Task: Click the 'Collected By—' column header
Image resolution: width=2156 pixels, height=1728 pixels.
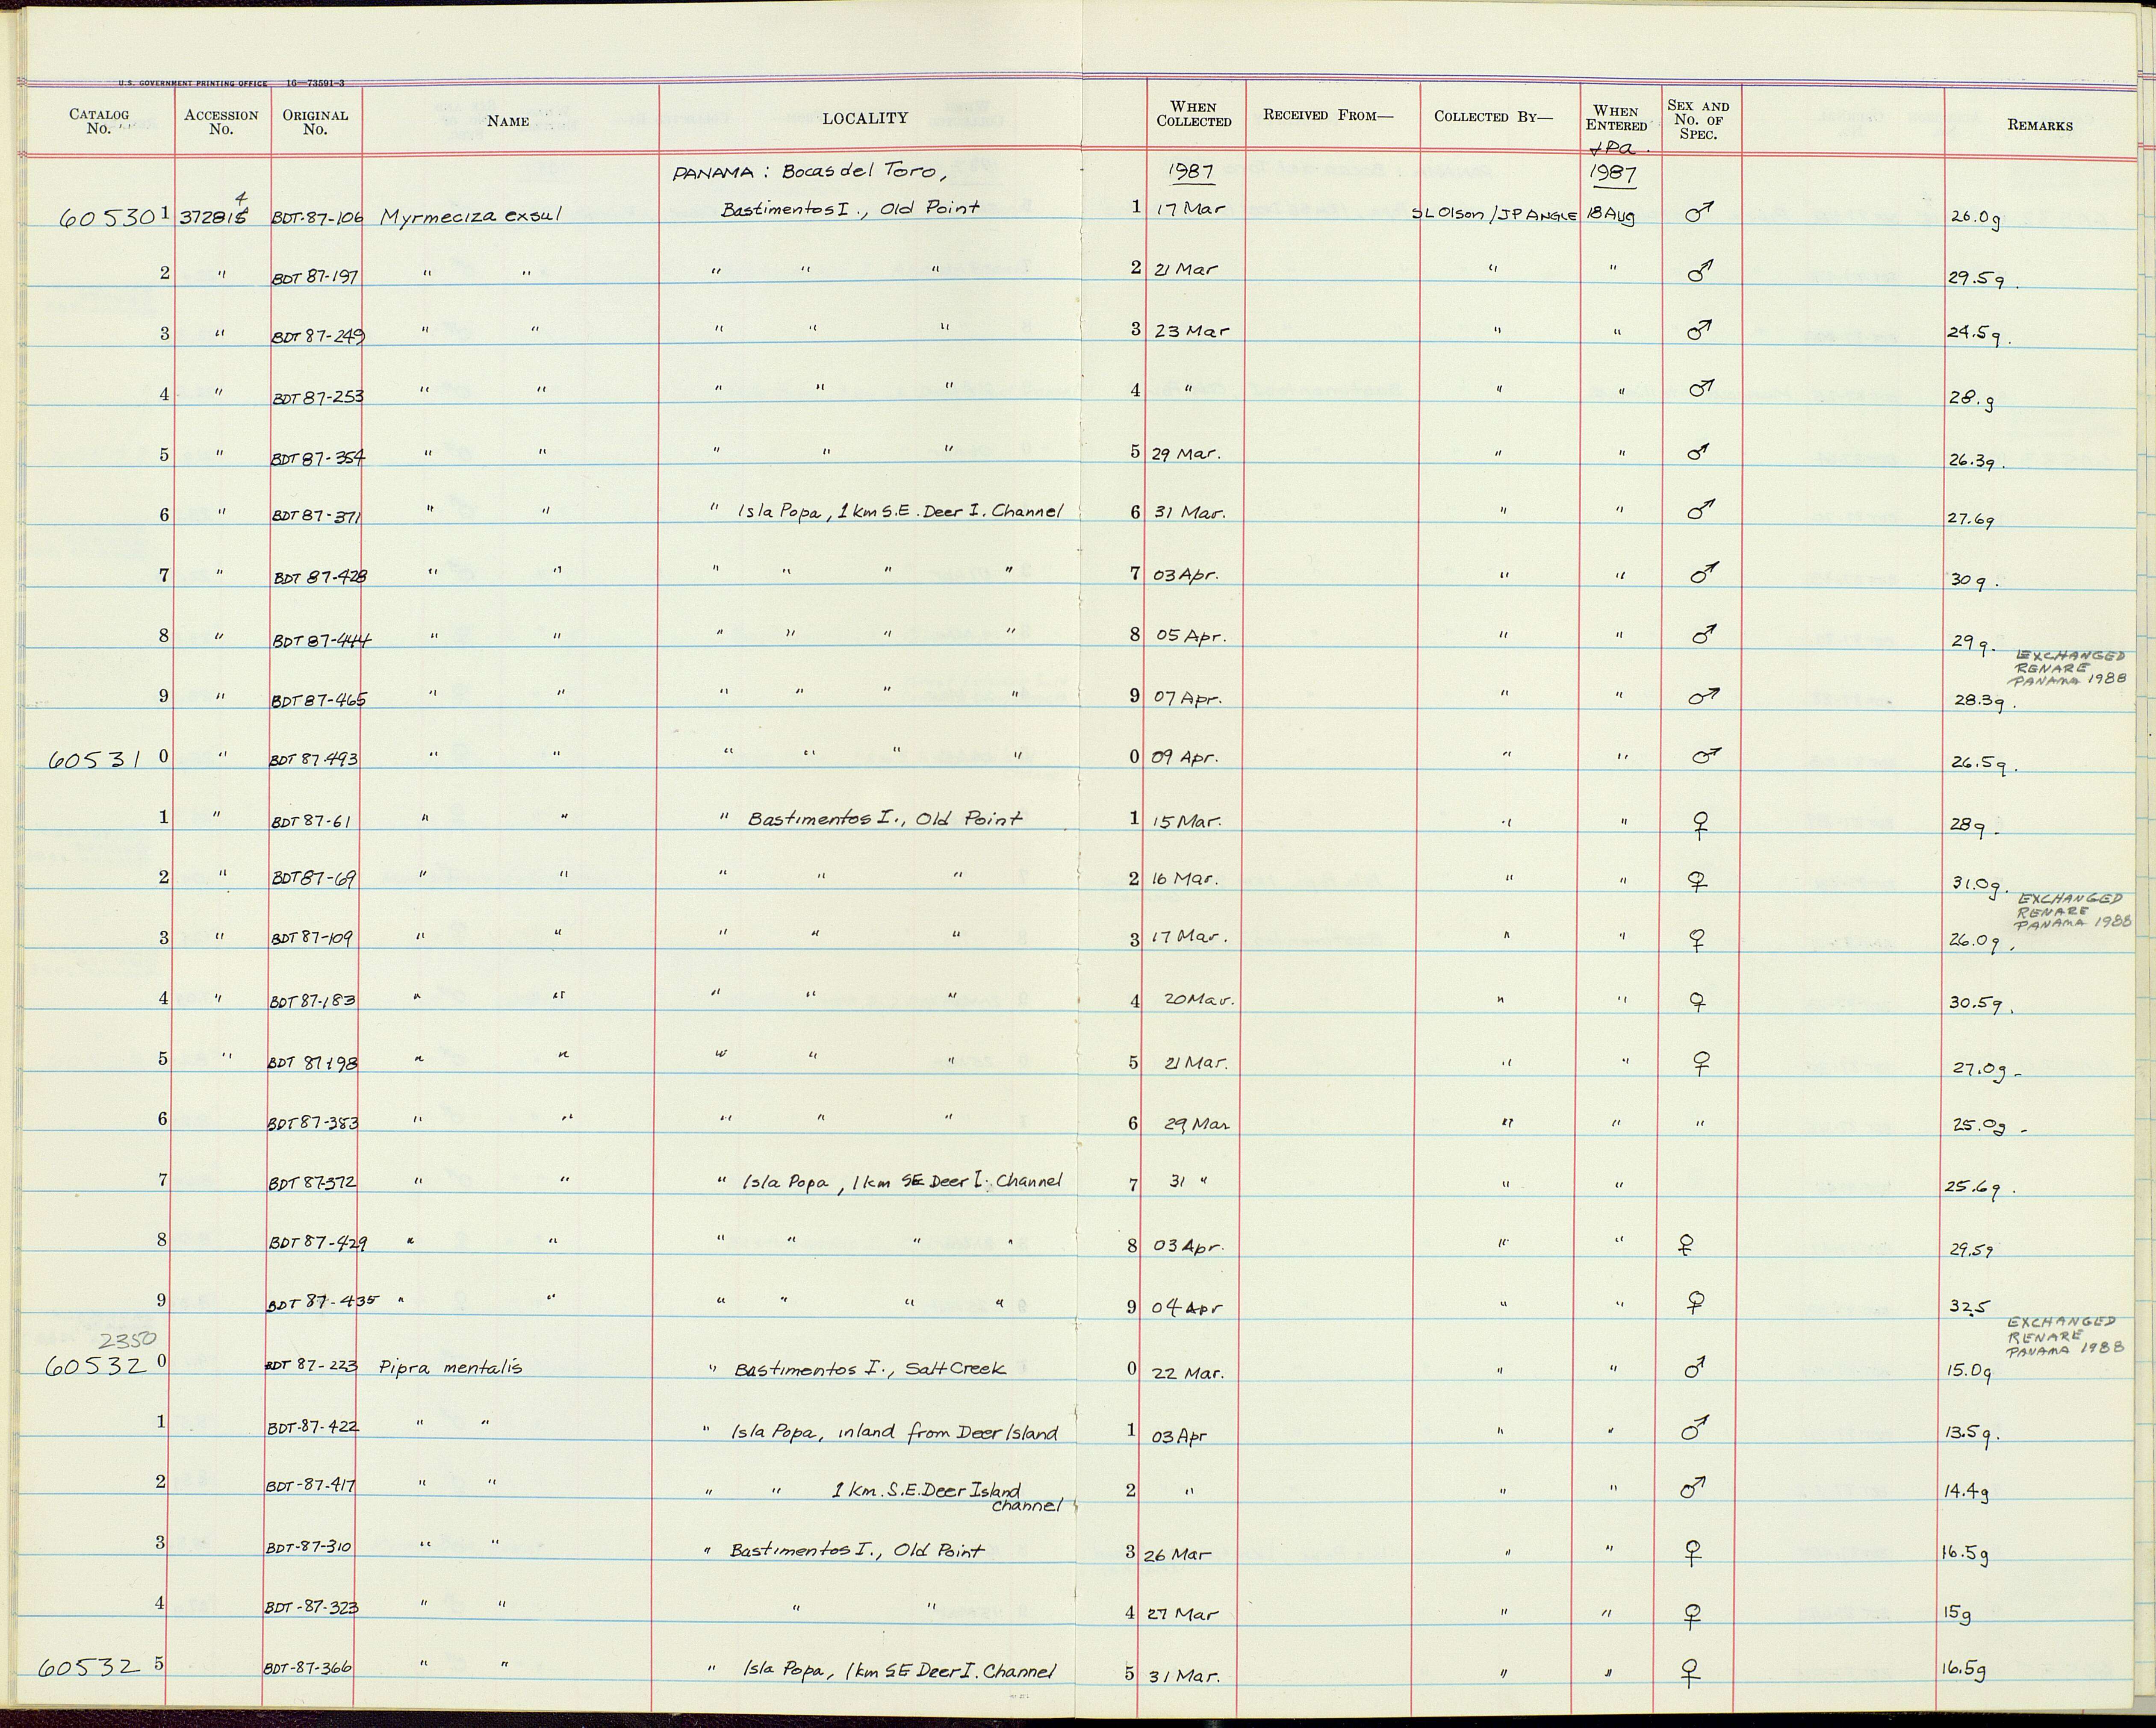Action: [x=1493, y=116]
